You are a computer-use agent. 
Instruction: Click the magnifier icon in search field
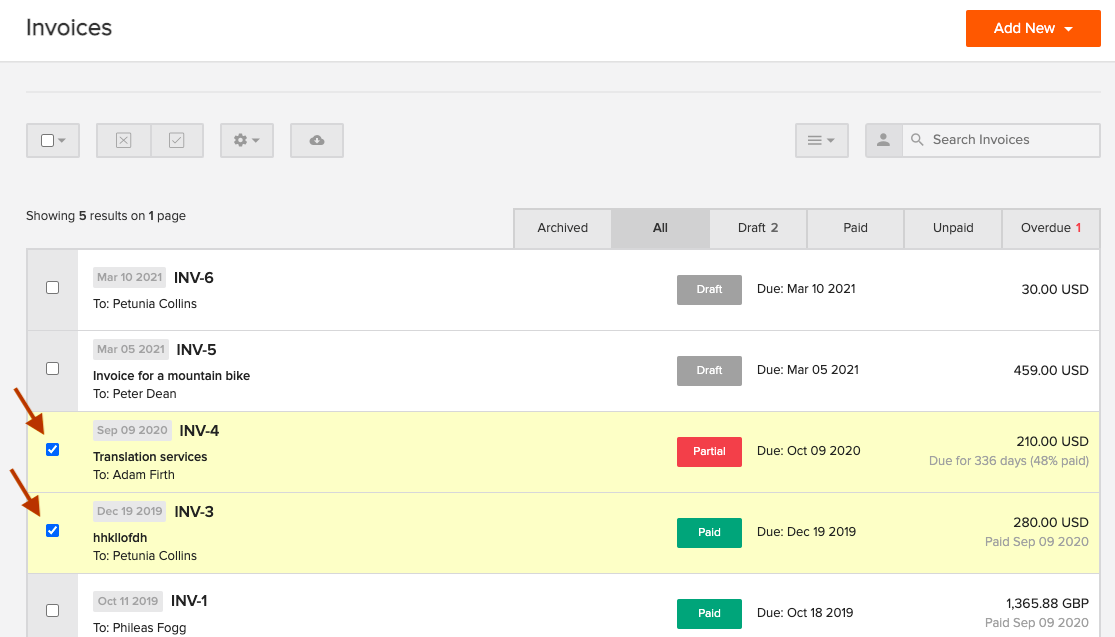click(917, 140)
